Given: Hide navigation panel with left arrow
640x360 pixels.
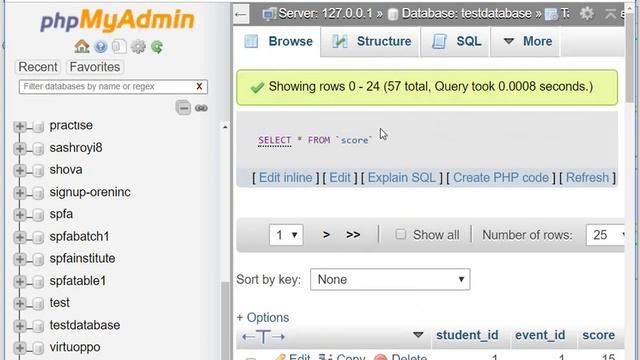Looking at the screenshot, I should [241, 15].
